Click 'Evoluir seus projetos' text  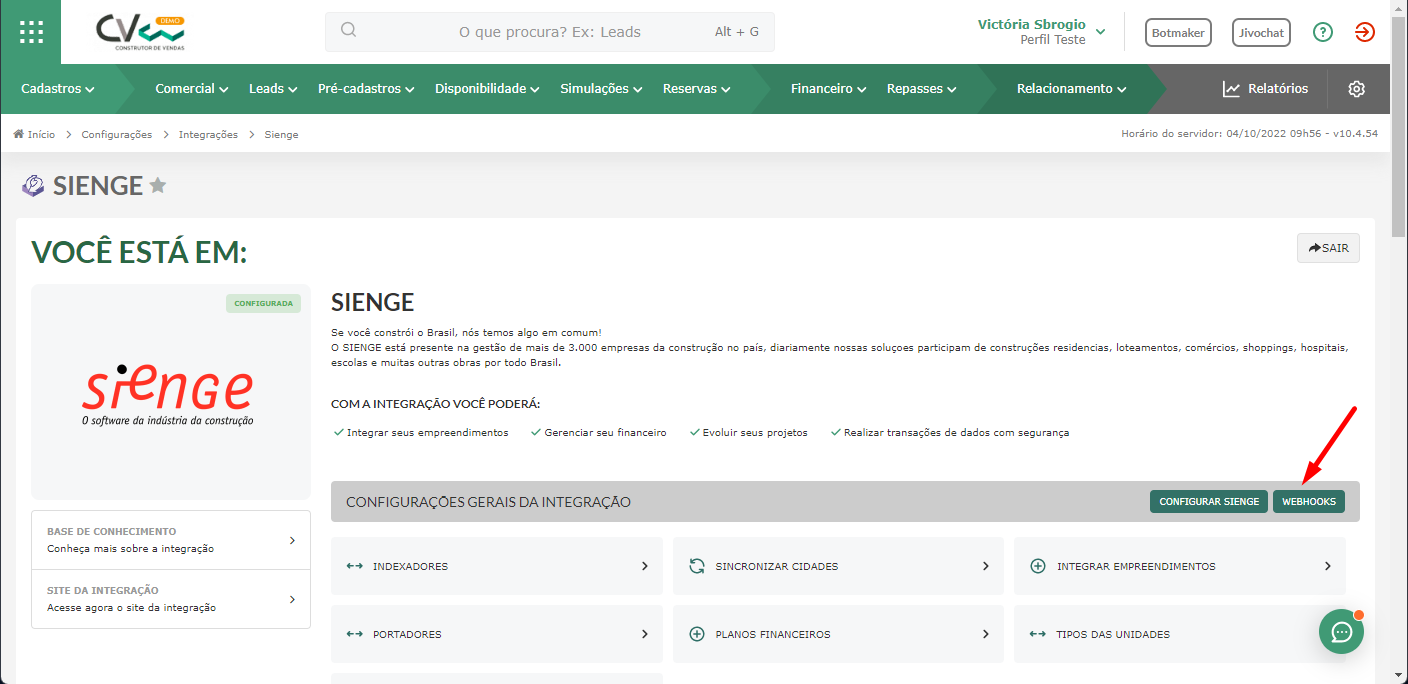click(755, 433)
